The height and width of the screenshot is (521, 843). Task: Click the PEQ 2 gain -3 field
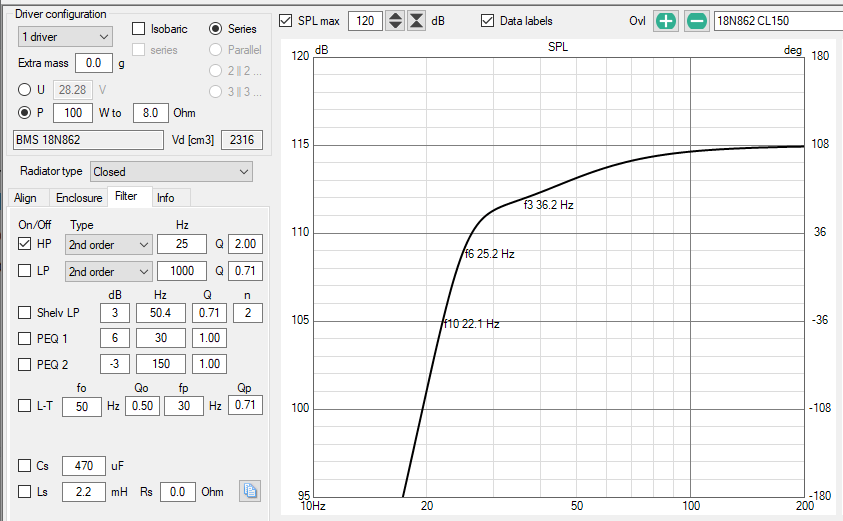(x=115, y=364)
